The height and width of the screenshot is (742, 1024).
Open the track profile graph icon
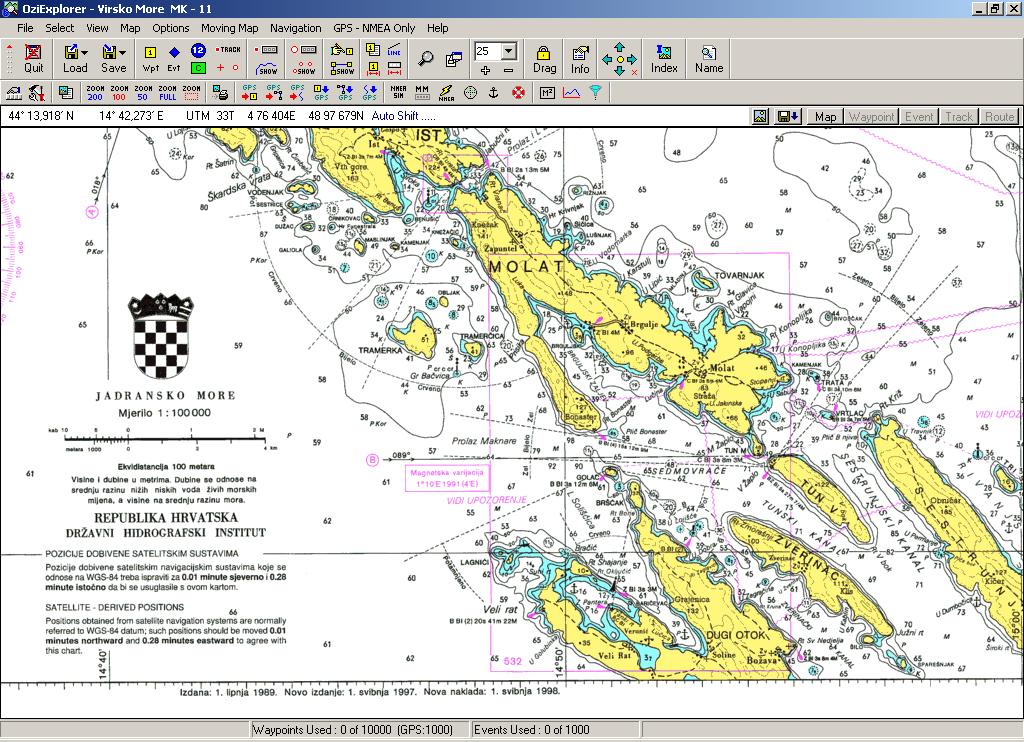tap(571, 93)
